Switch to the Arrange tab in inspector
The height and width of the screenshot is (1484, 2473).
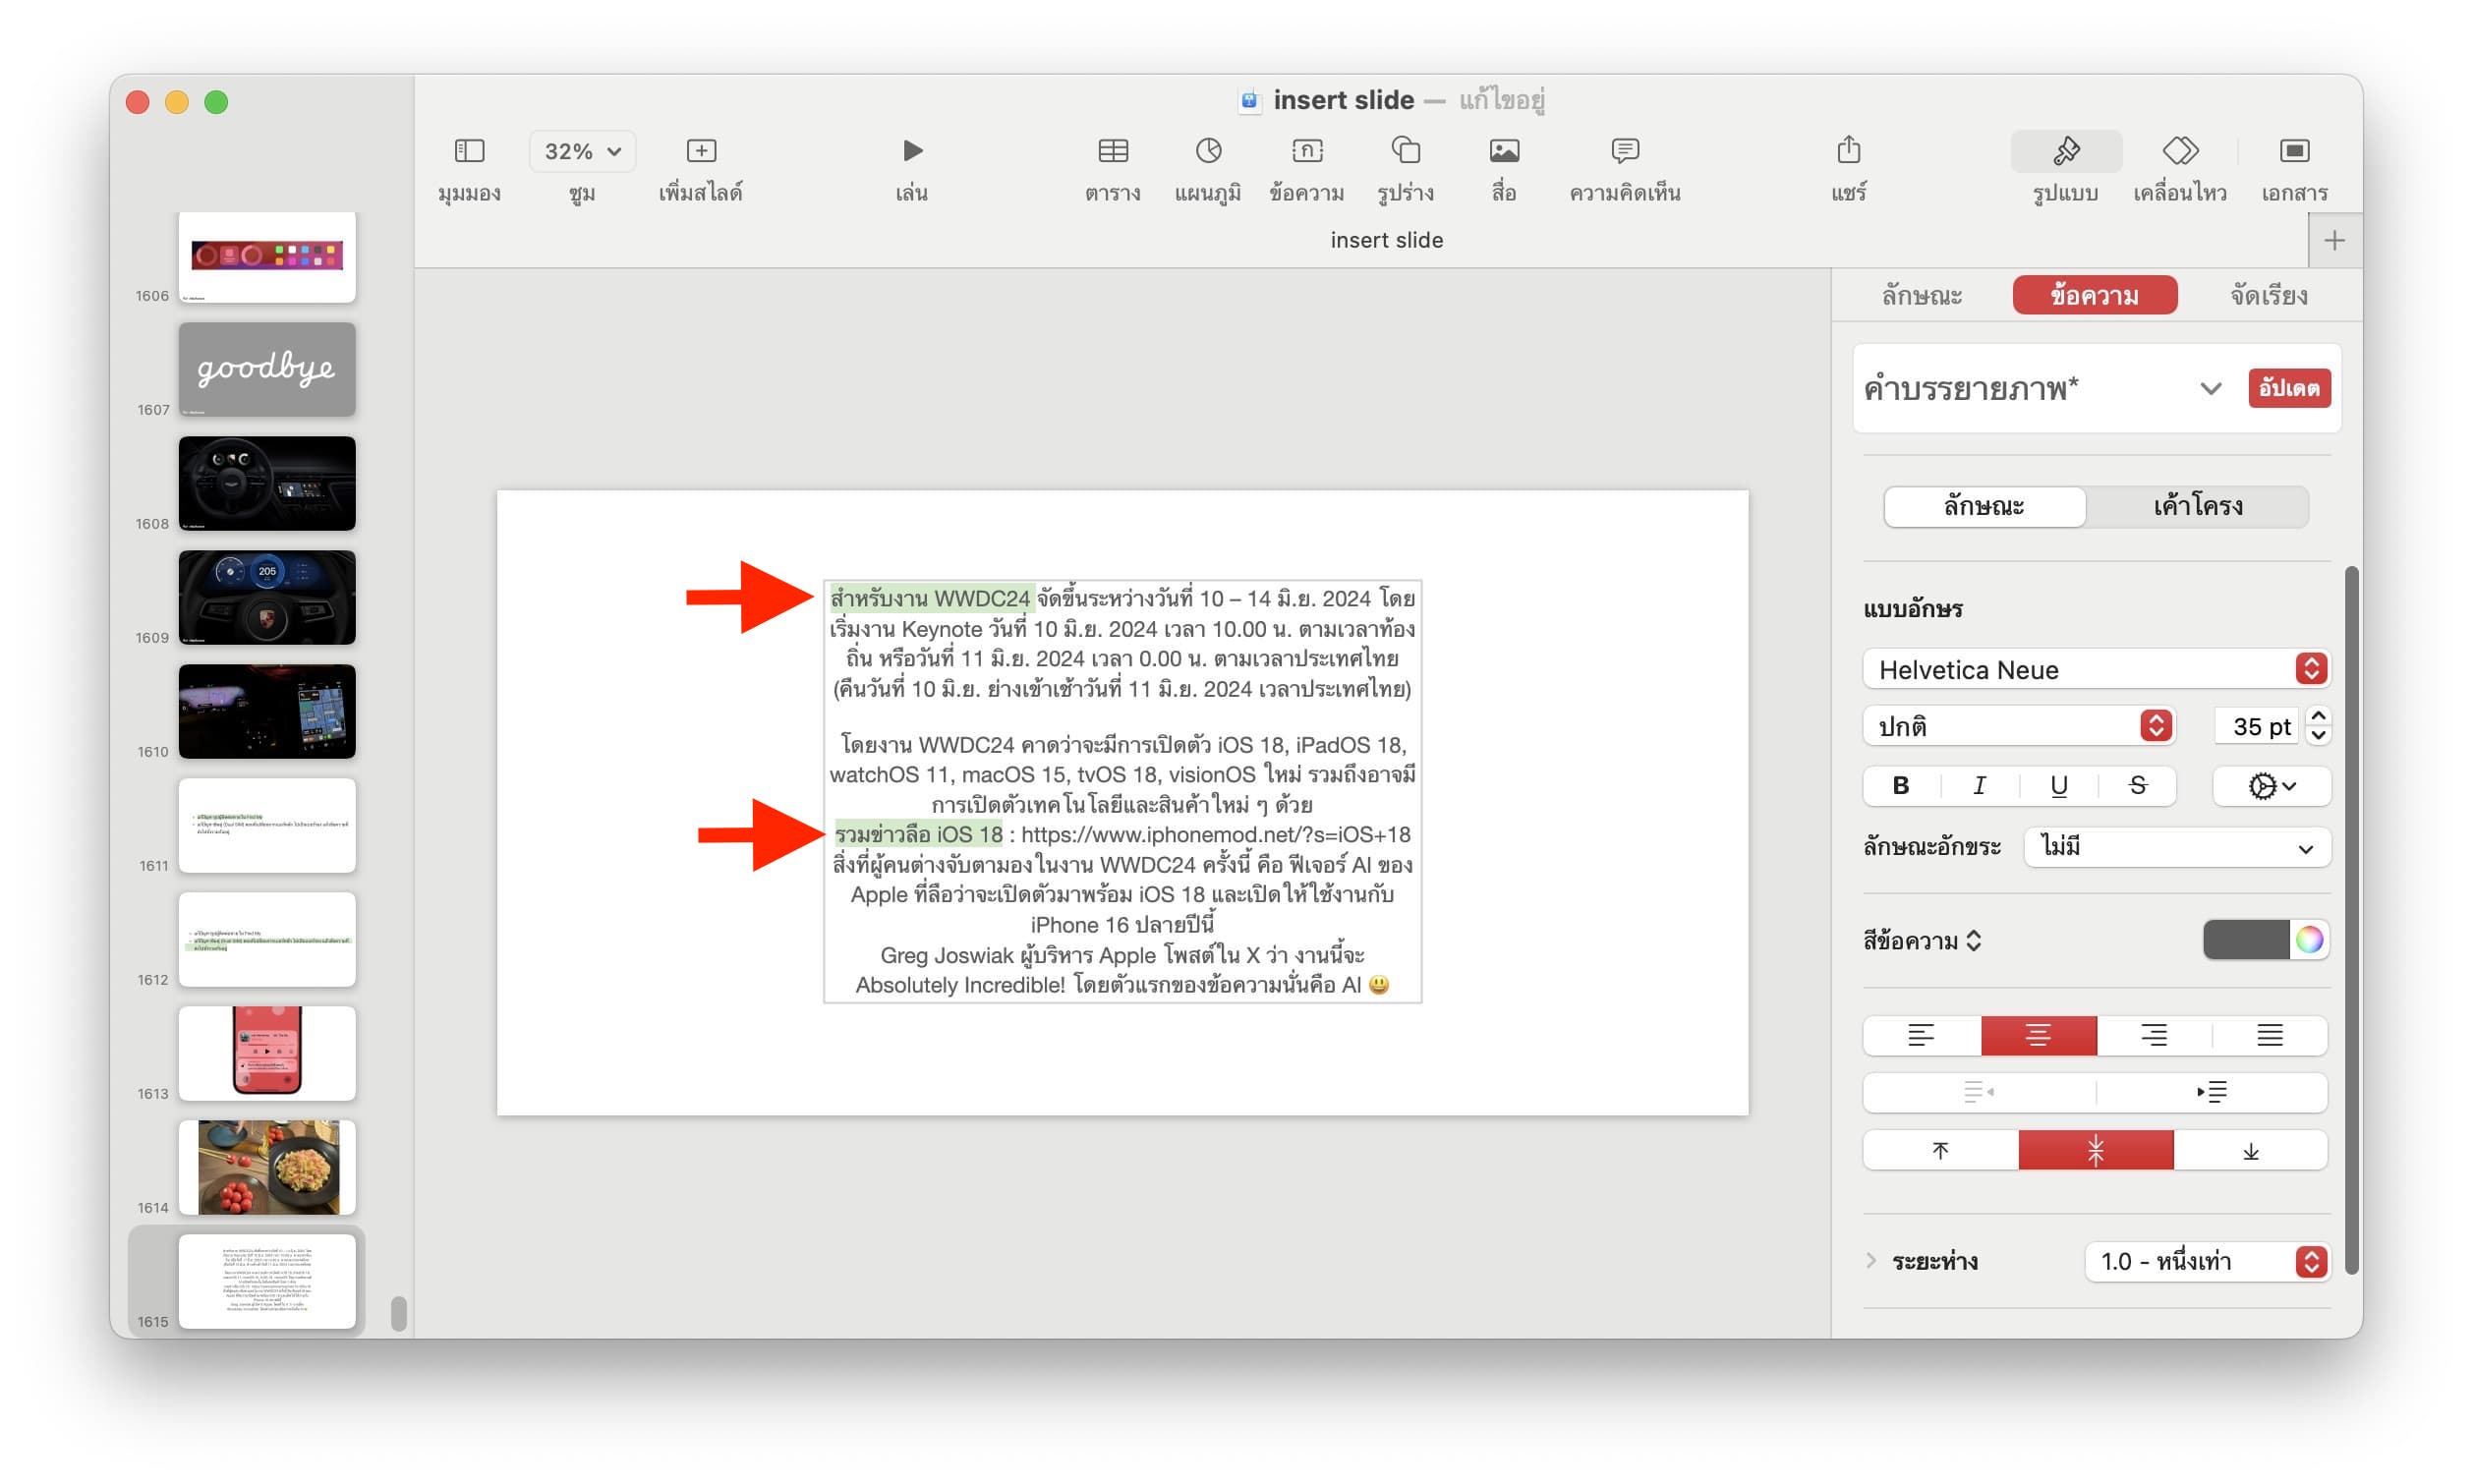tap(2268, 295)
